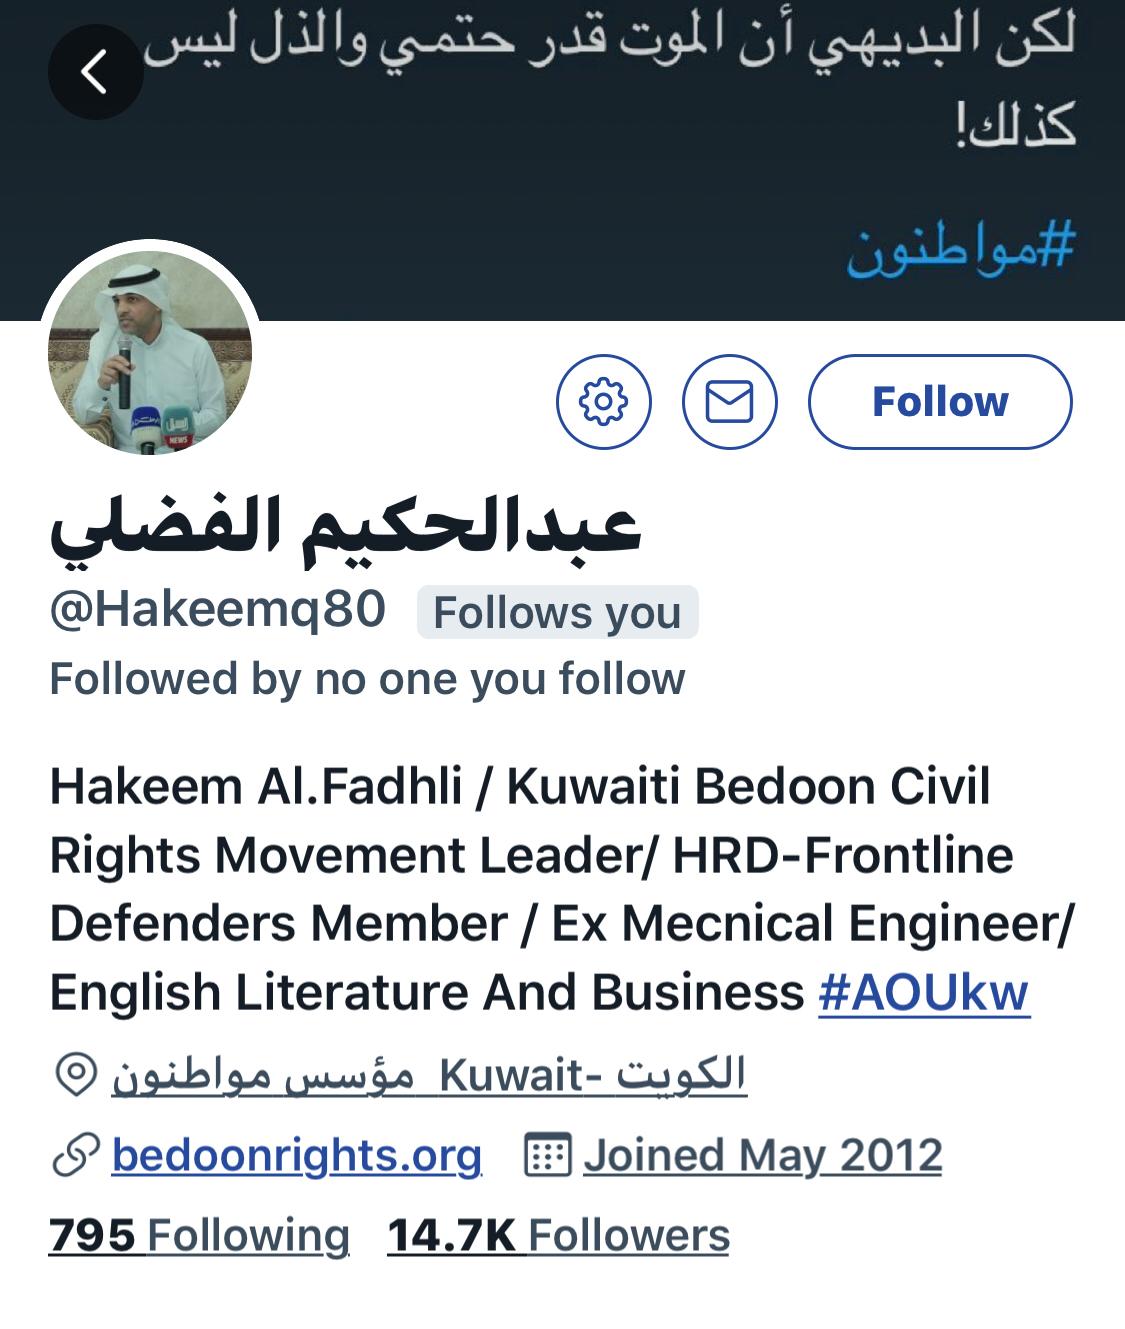The image size is (1125, 1329).
Task: View the 795 Following list
Action: 199,1236
